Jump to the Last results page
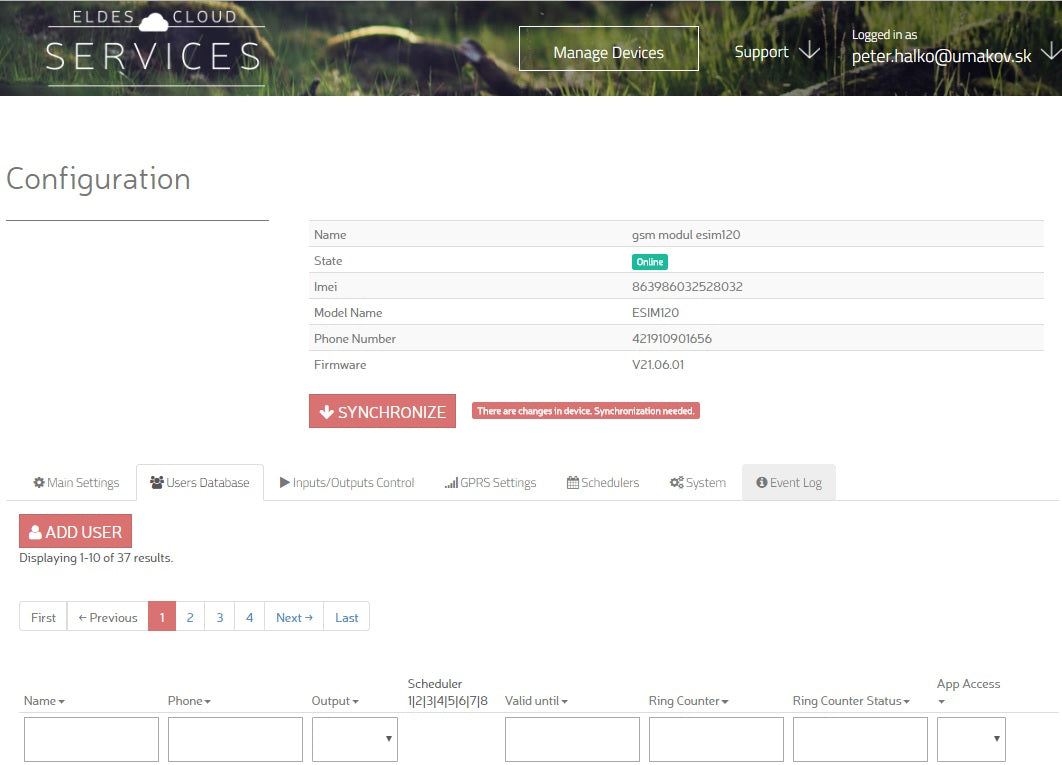Image resolution: width=1062 pixels, height=765 pixels. tap(346, 617)
